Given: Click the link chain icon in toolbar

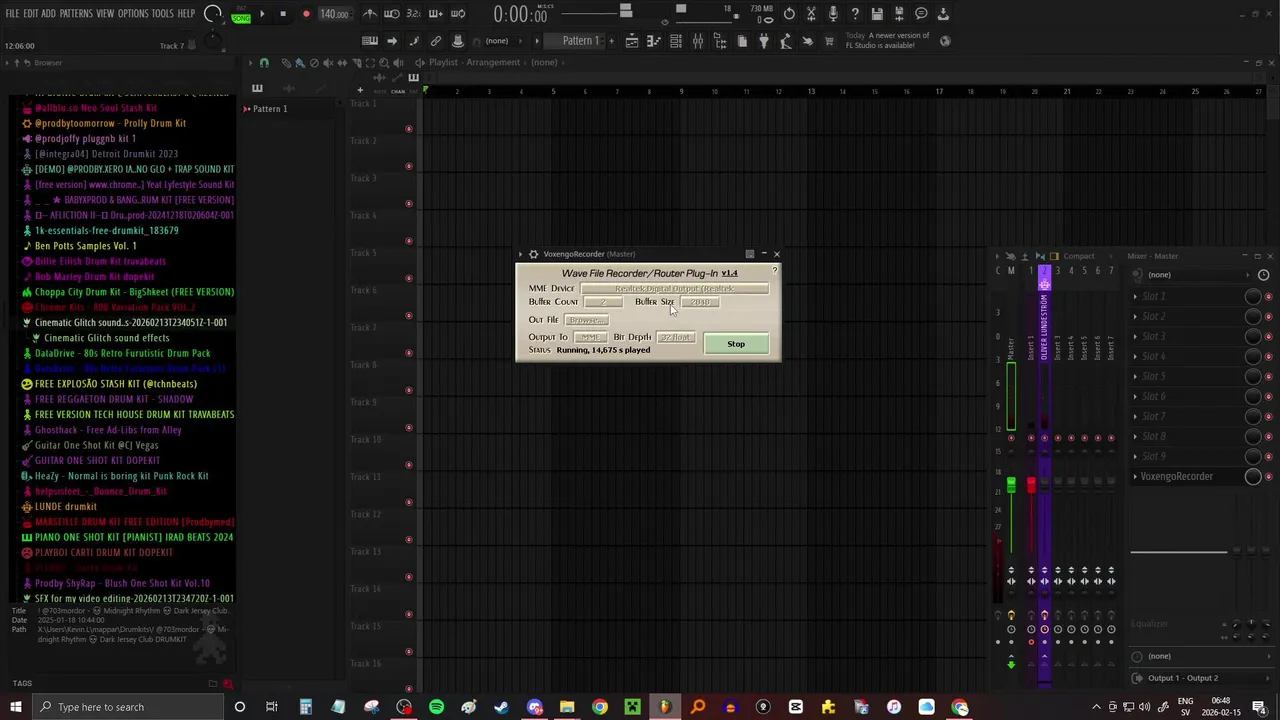Looking at the screenshot, I should (x=436, y=41).
